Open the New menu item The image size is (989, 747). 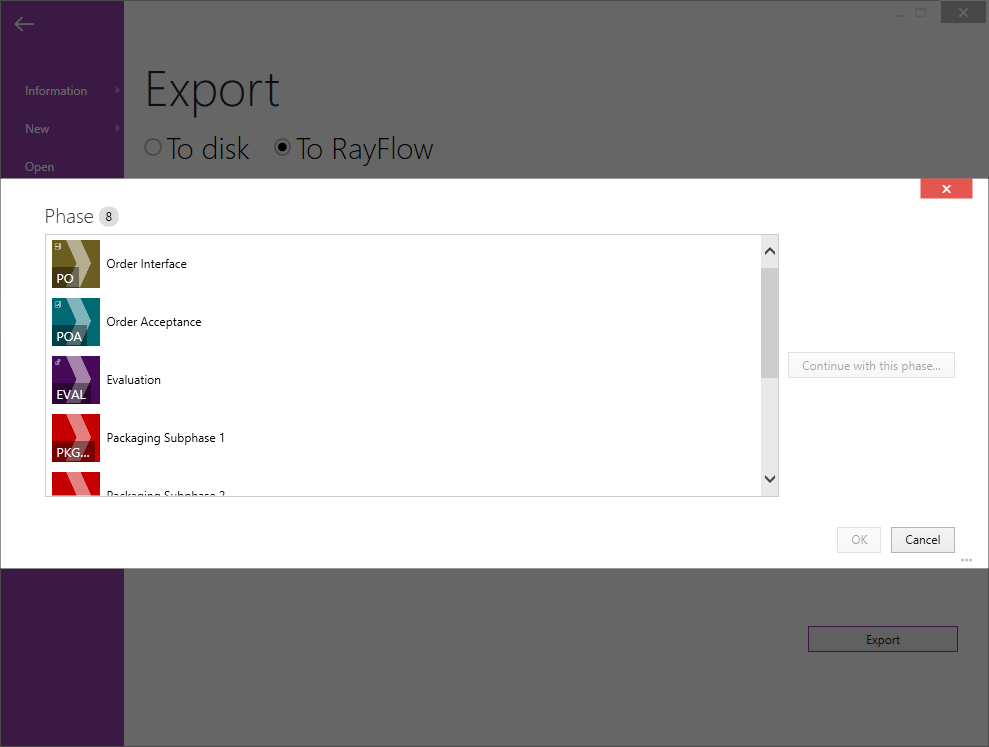37,129
